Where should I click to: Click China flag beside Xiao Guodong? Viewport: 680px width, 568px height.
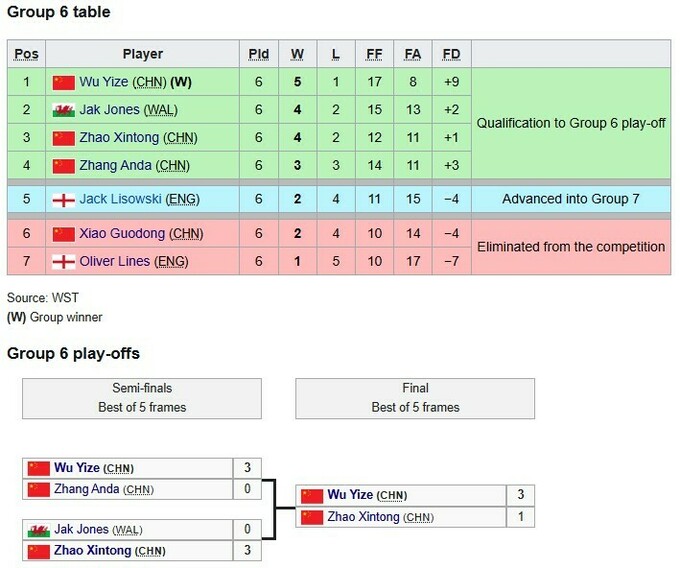point(64,234)
